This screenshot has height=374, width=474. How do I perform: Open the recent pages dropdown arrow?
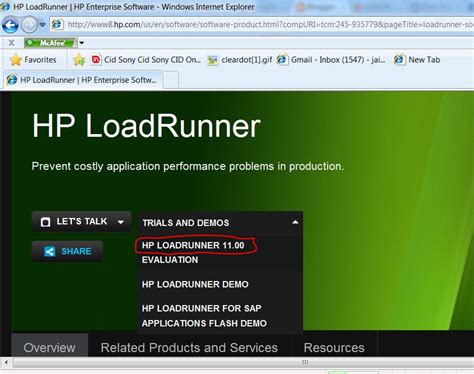[x=42, y=25]
